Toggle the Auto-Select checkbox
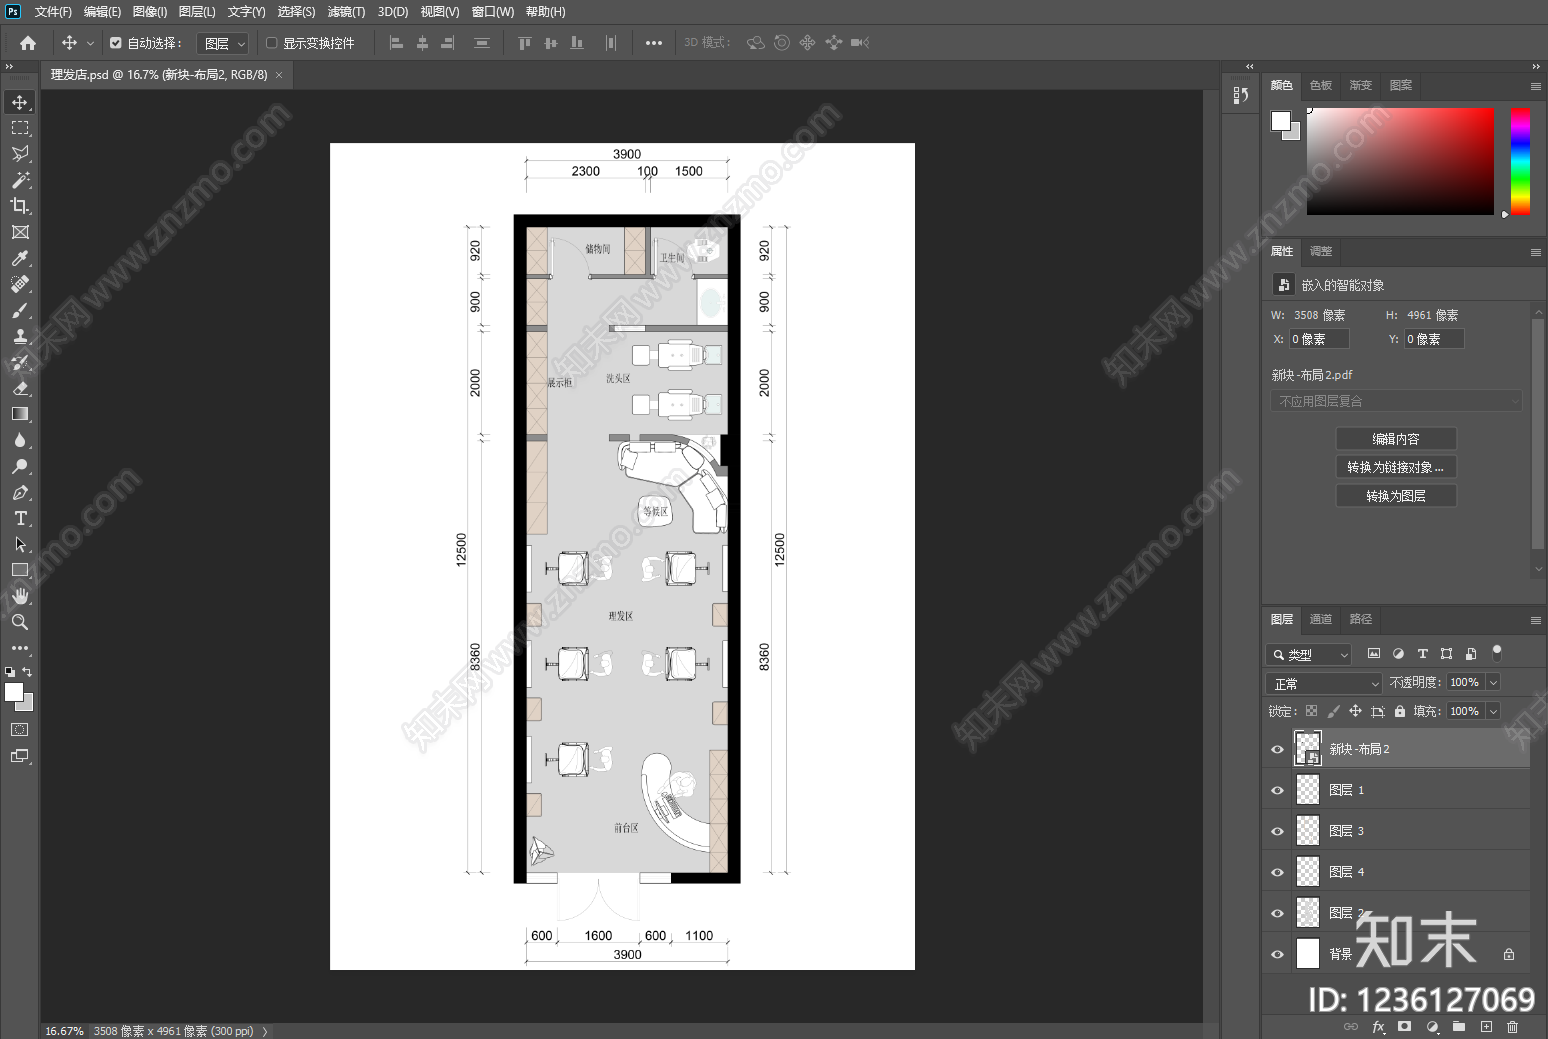The image size is (1548, 1039). coord(116,43)
